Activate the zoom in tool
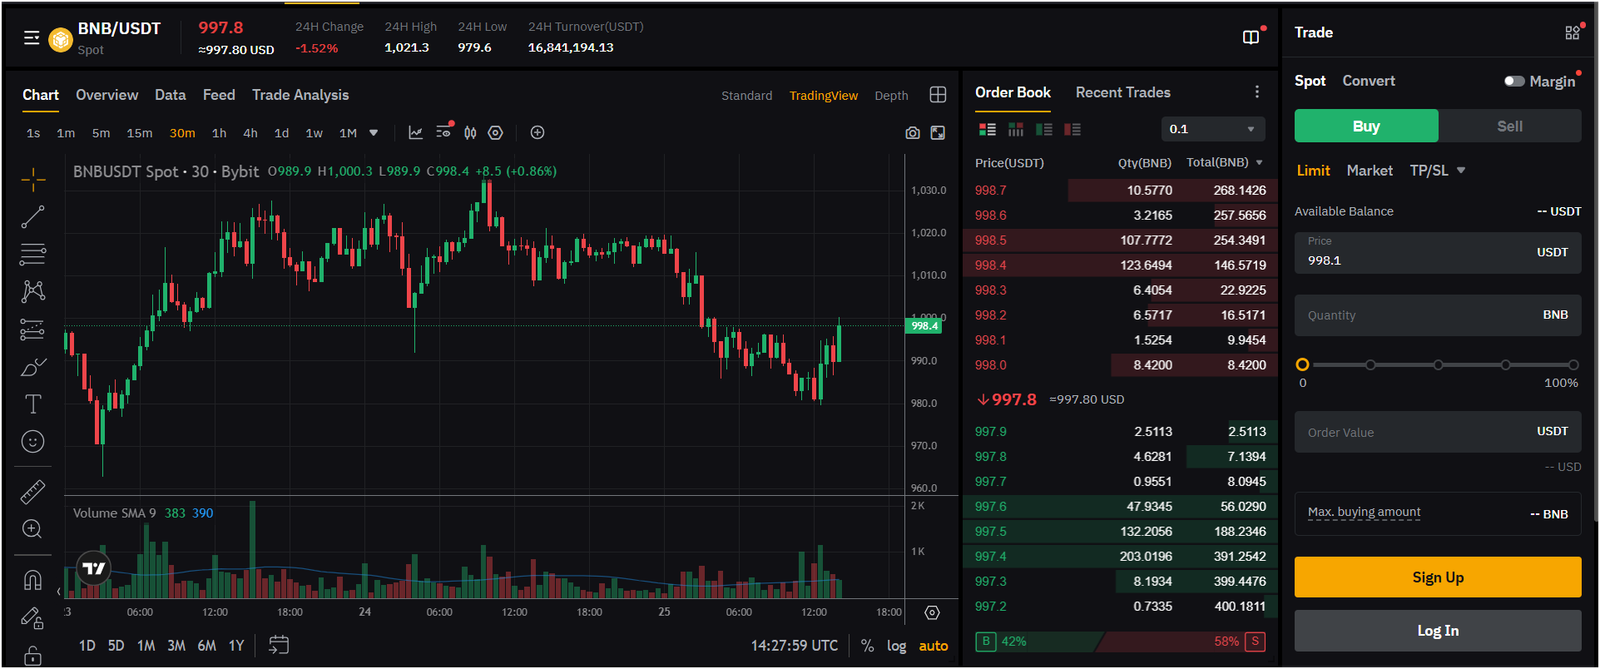This screenshot has width=1600, height=669. click(x=33, y=530)
